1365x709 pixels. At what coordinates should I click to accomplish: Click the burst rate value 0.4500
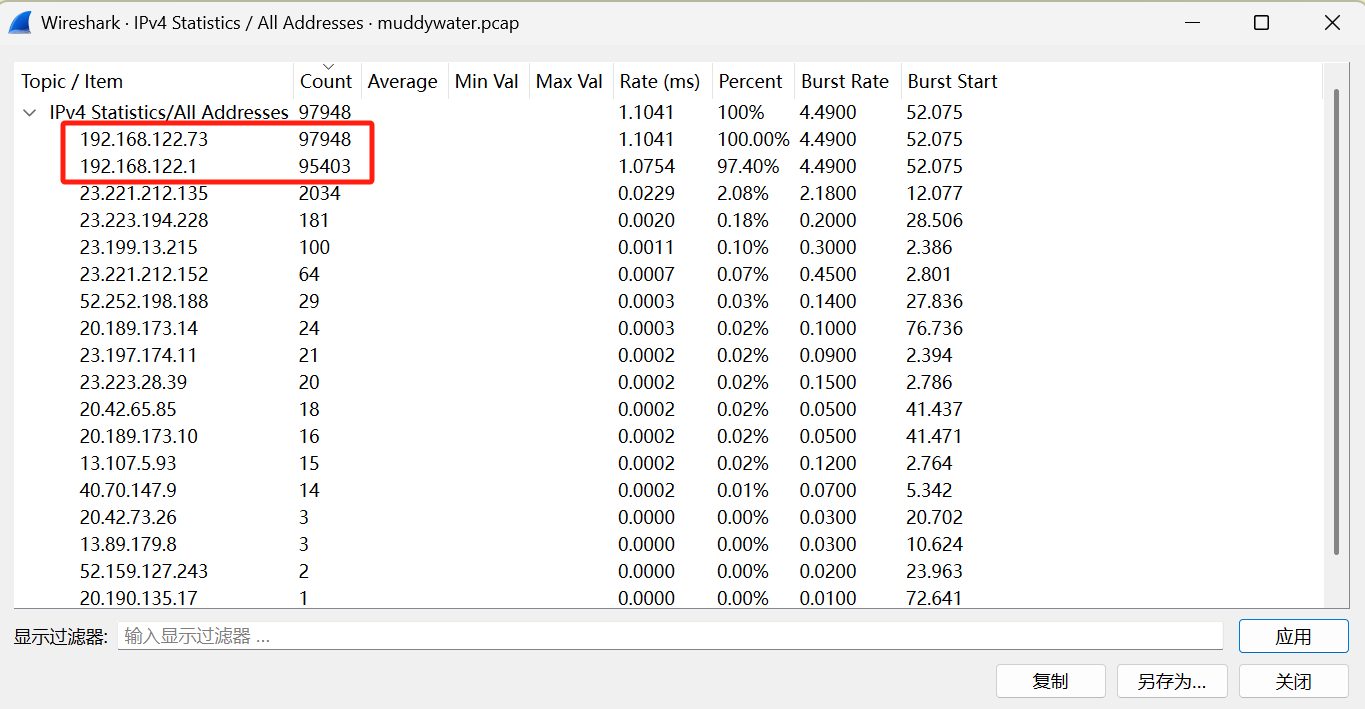coord(828,274)
